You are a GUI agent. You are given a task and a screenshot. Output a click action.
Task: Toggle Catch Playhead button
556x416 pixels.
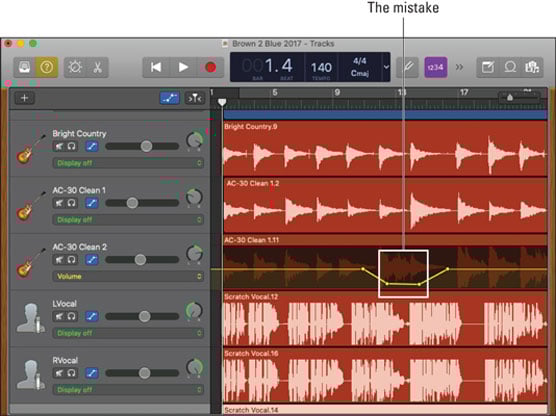point(195,98)
